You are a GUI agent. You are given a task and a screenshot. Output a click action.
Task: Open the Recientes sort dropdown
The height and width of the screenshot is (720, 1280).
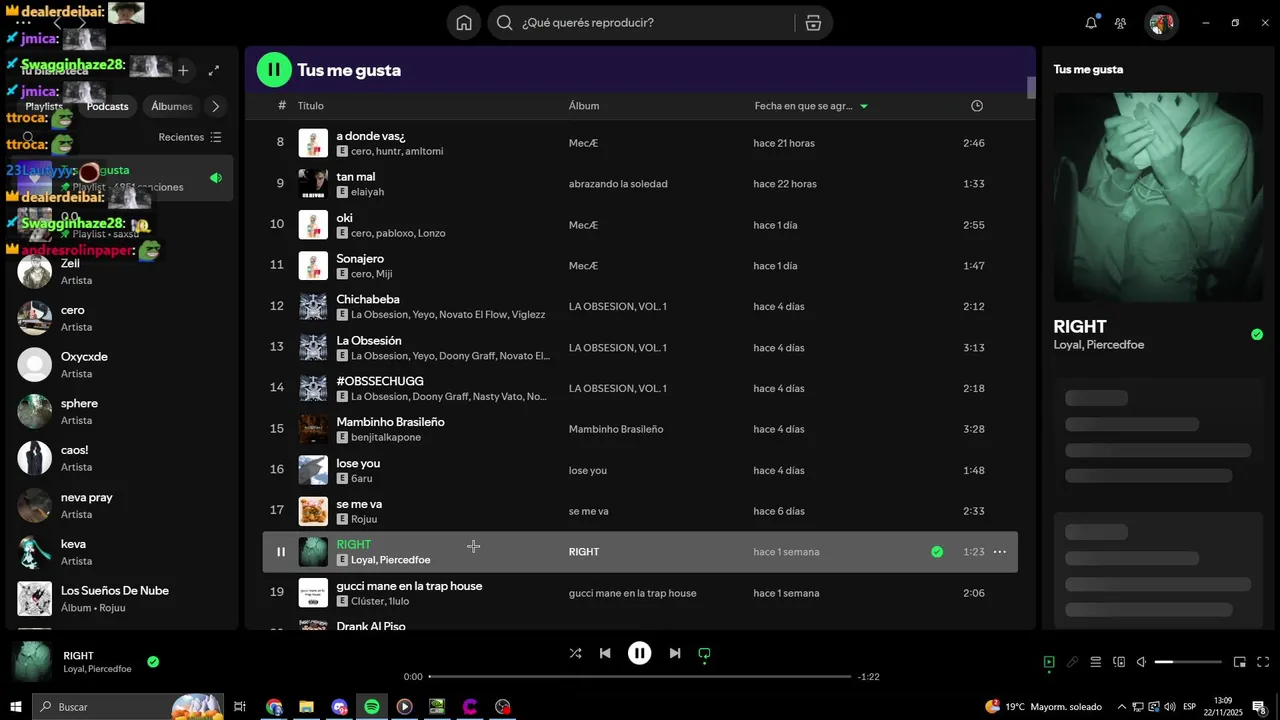pyautogui.click(x=190, y=137)
